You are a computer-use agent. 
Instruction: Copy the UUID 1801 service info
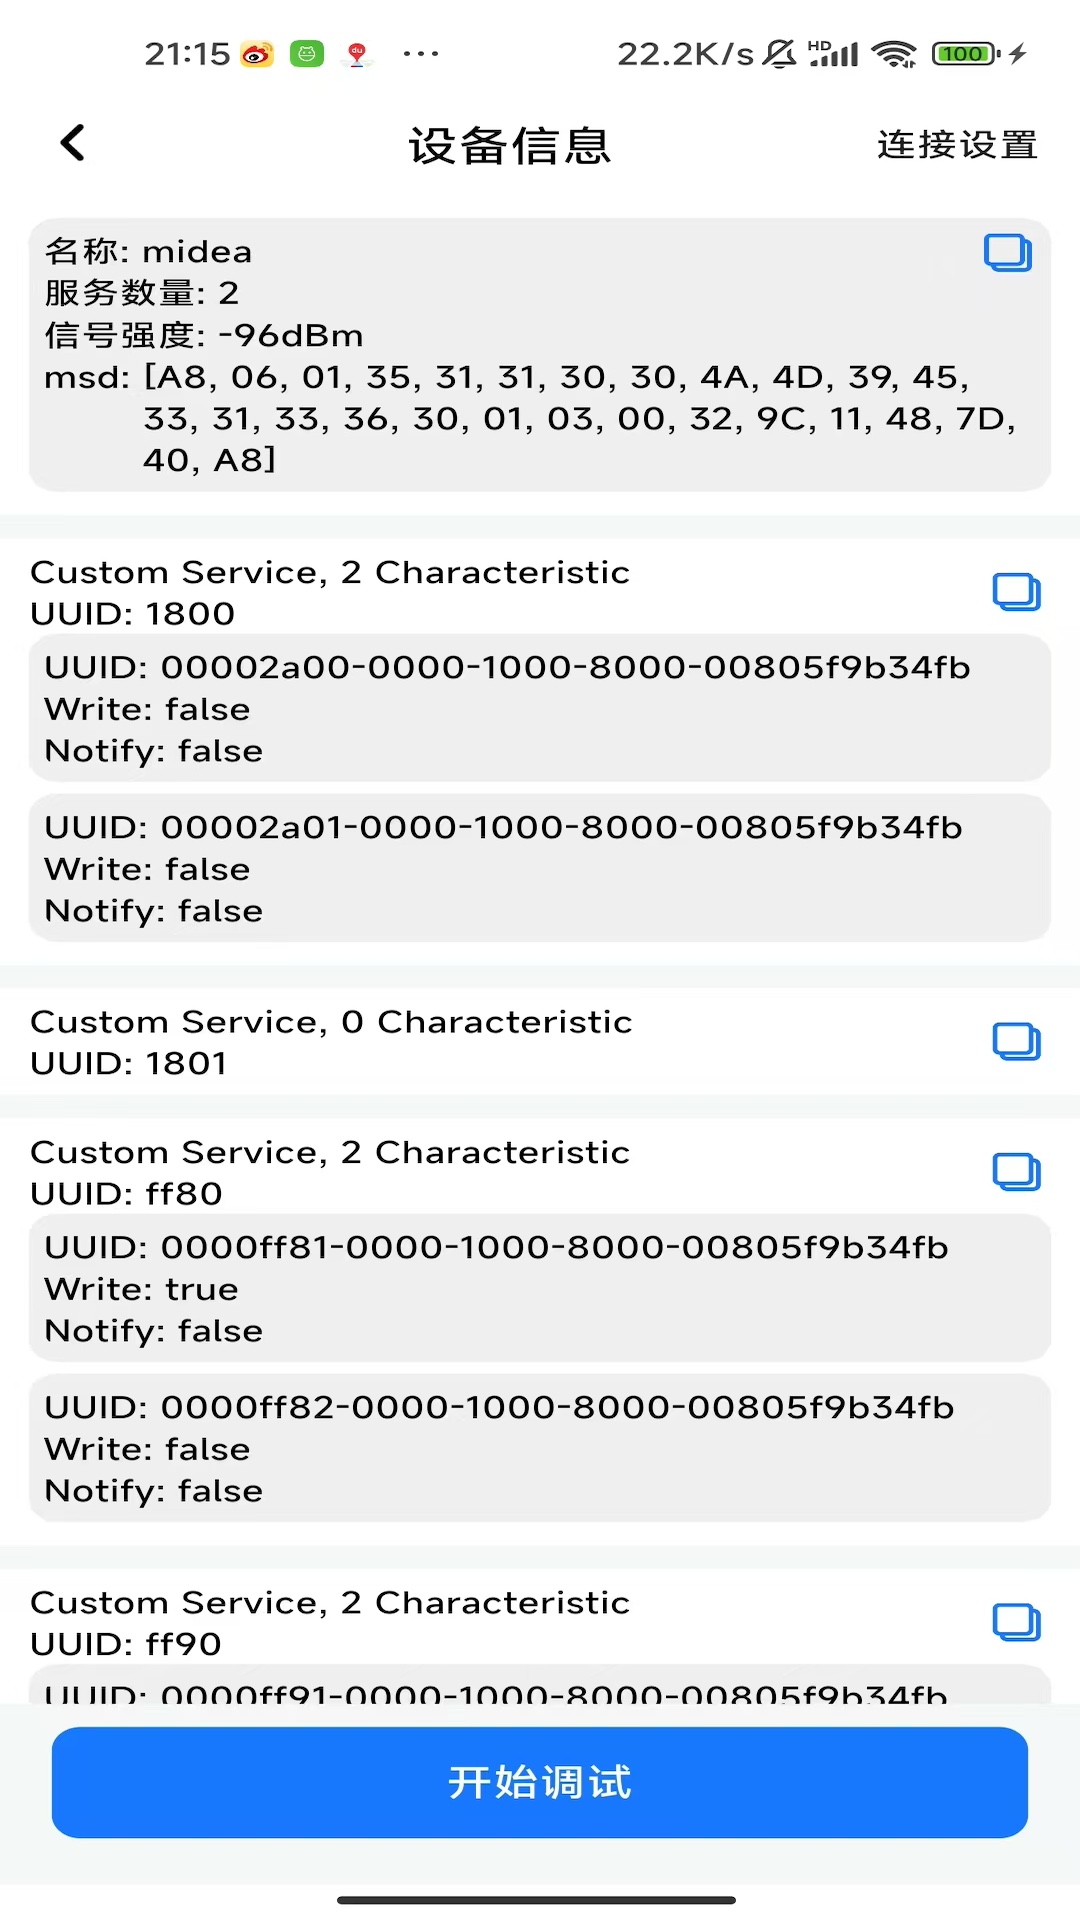1016,1042
